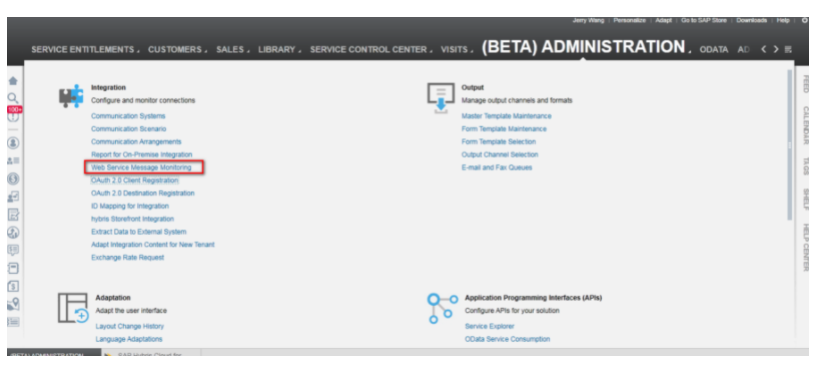The width and height of the screenshot is (813, 371).
Task: Click Adapt in the top bar
Action: coord(664,21)
